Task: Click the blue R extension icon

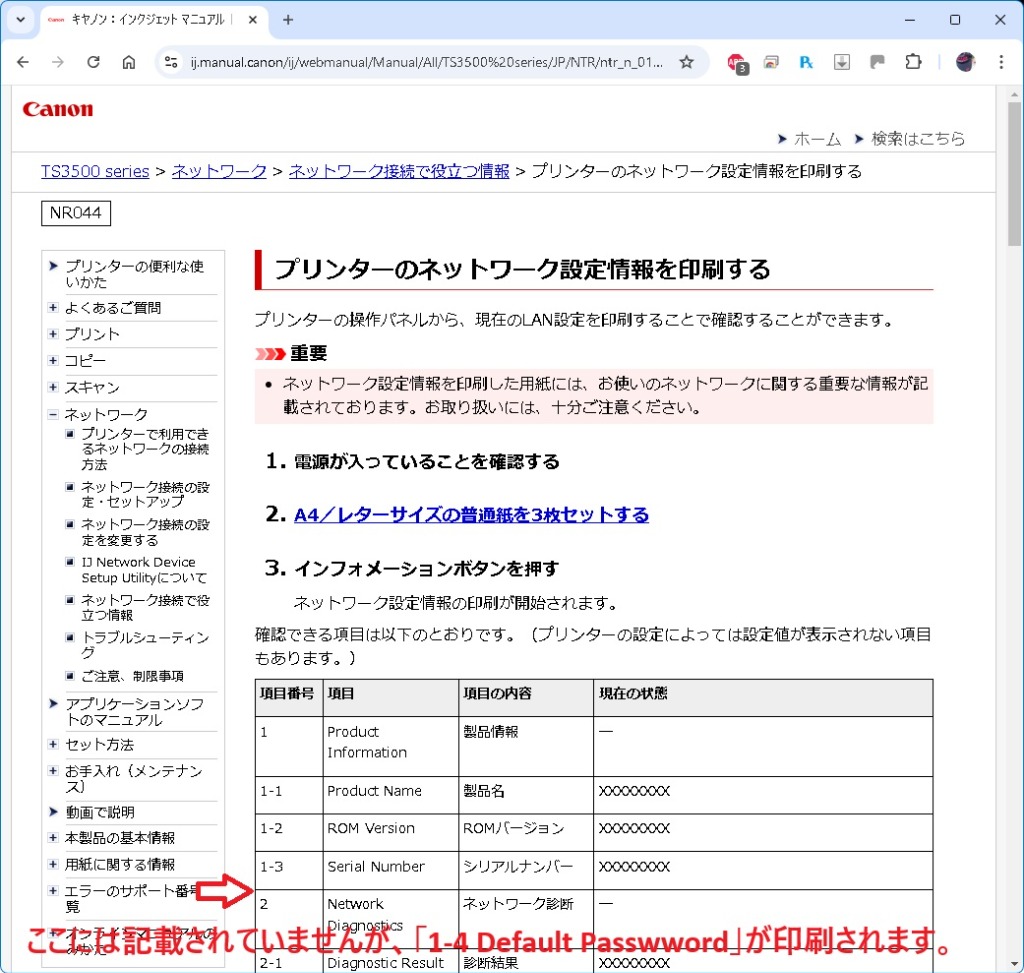Action: pos(806,62)
